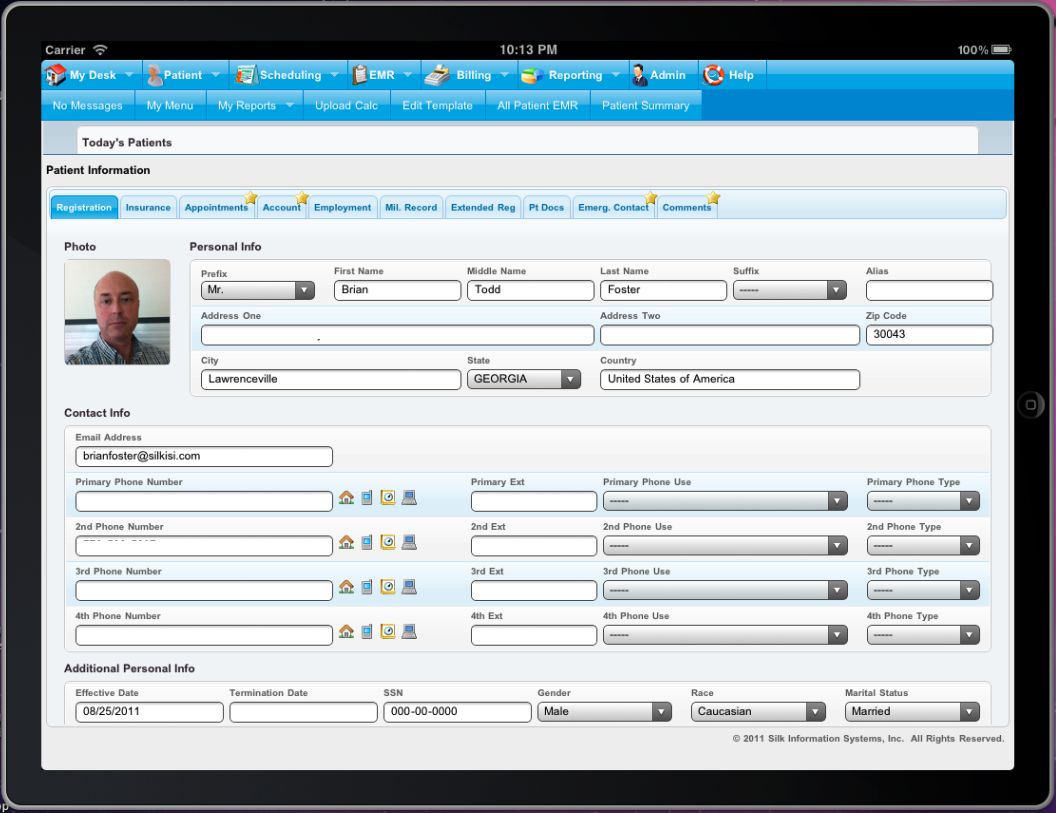The width and height of the screenshot is (1056, 813).
Task: Click the Zip Code field 30043
Action: (929, 335)
